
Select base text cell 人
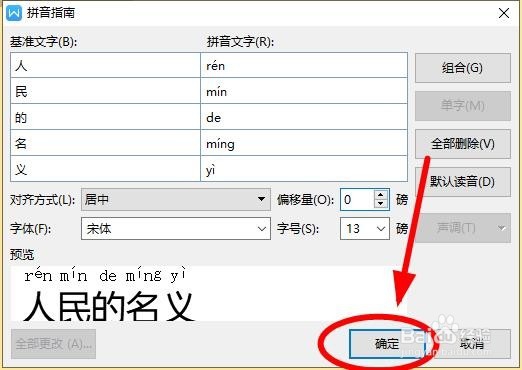(x=105, y=65)
